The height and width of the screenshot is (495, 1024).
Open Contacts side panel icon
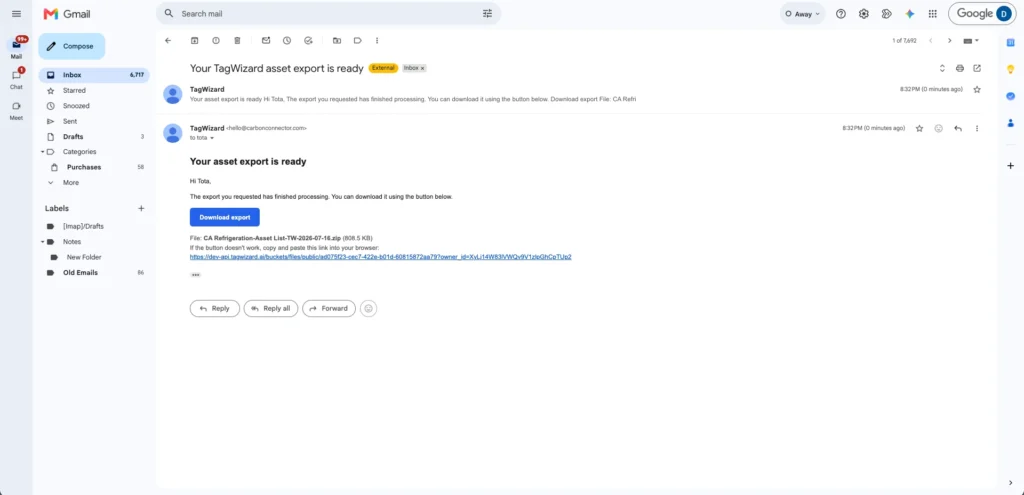click(1010, 122)
